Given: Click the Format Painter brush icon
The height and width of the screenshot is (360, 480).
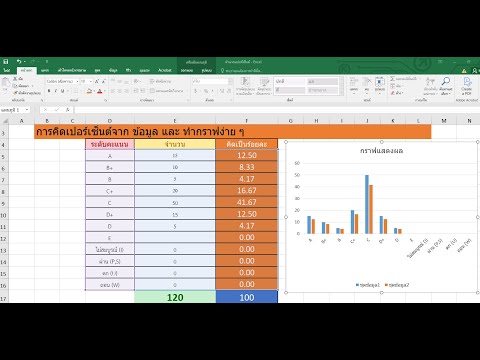Looking at the screenshot, I should point(15,93).
